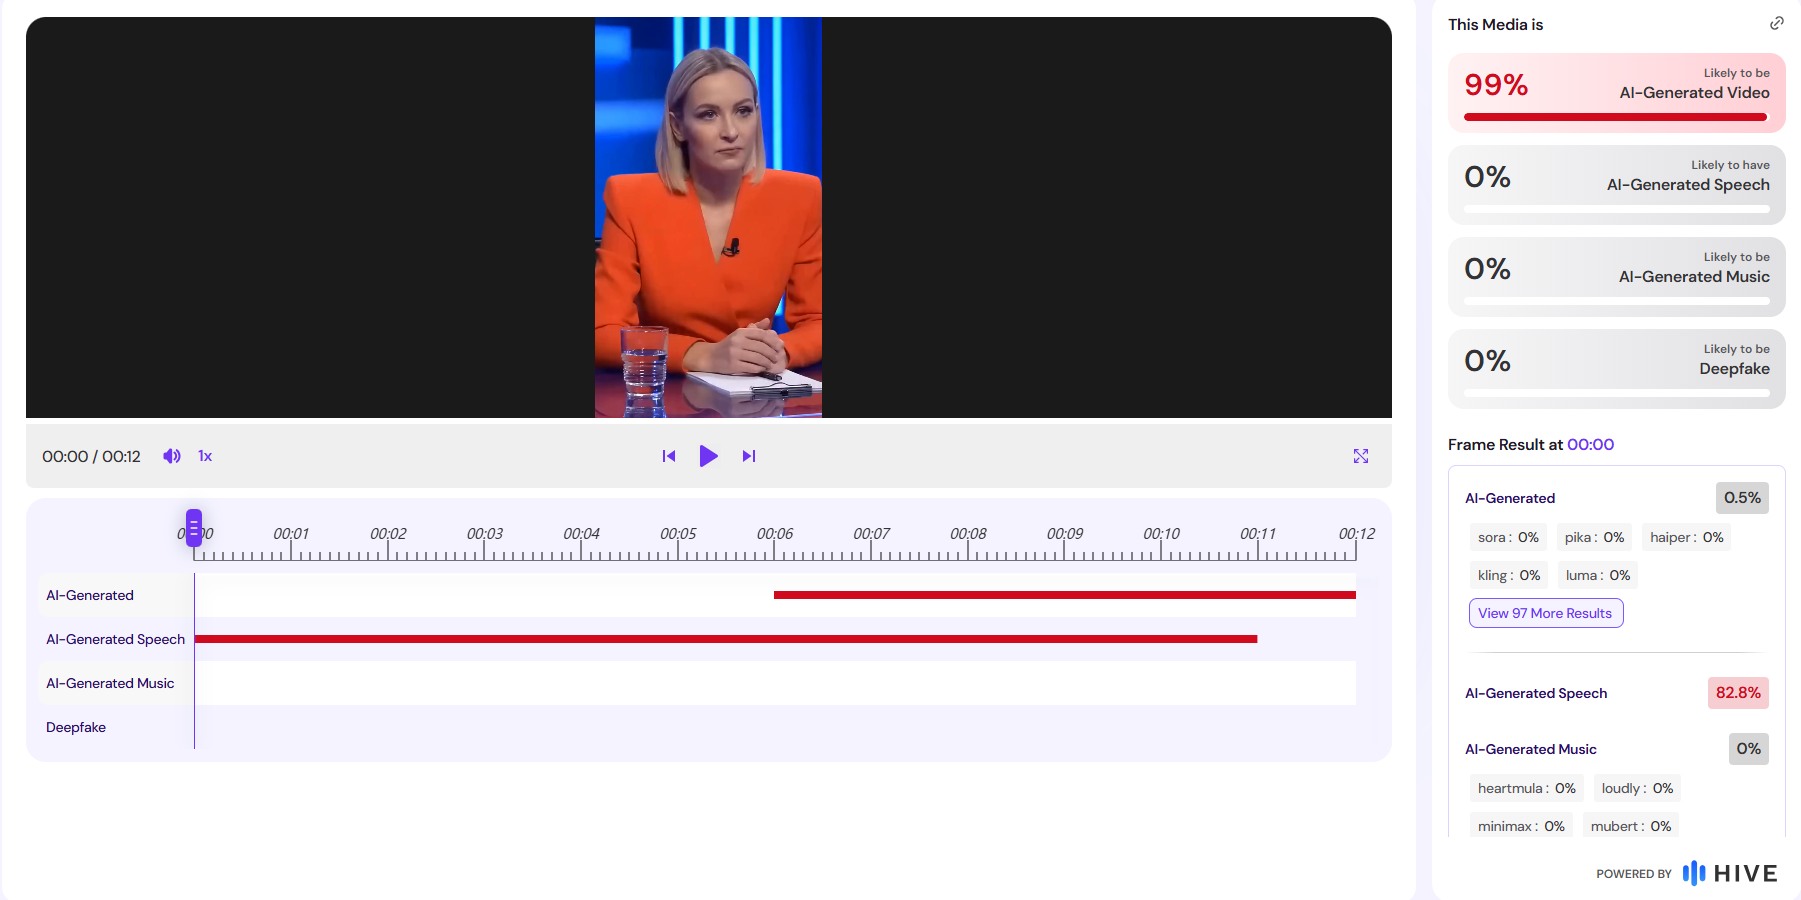
Task: Copy the share link icon
Action: (1776, 23)
